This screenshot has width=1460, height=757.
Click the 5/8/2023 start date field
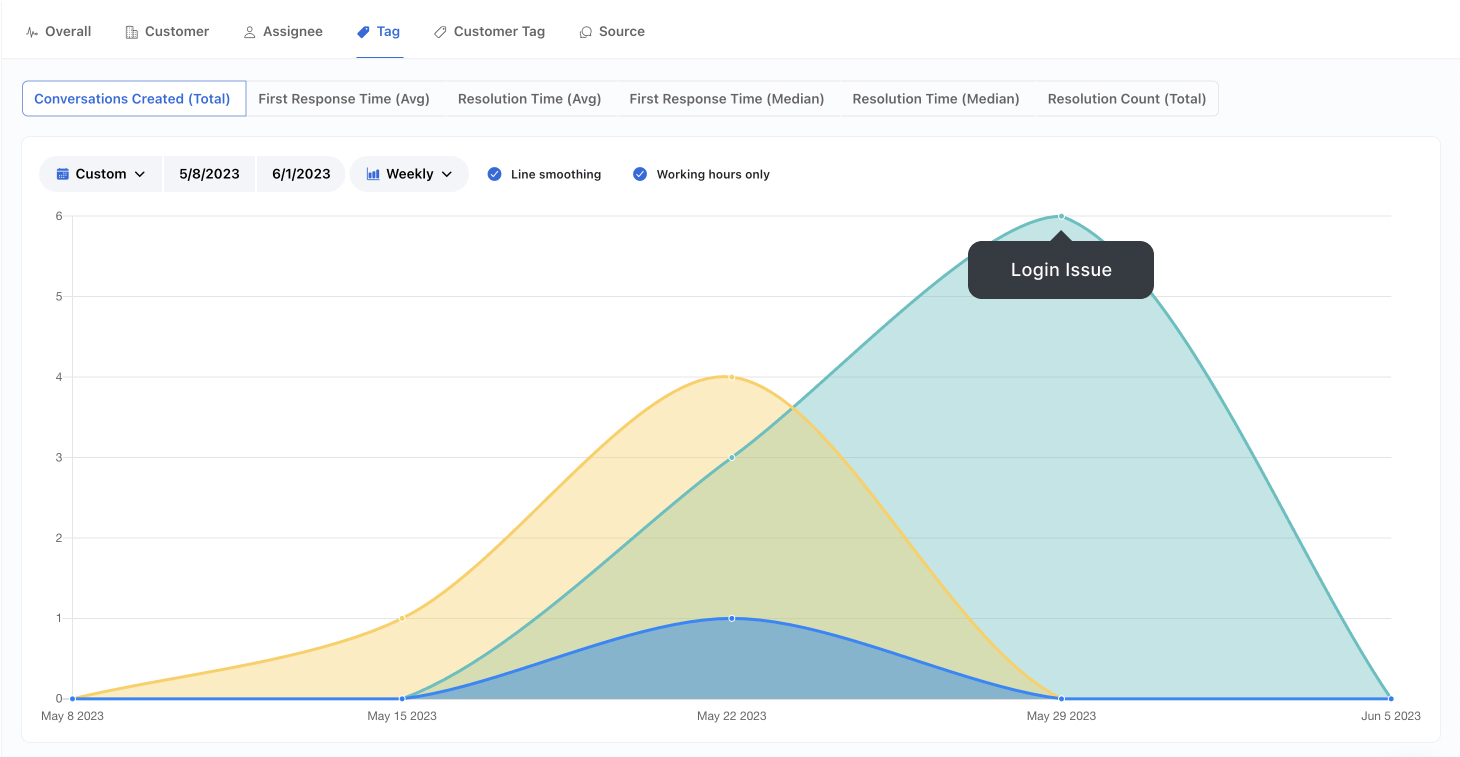click(209, 174)
